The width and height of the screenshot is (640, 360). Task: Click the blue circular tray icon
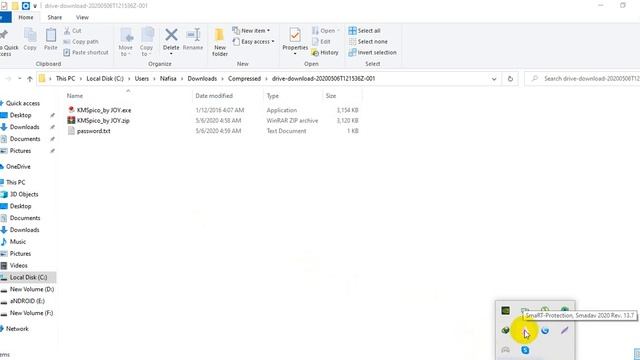tap(545, 330)
